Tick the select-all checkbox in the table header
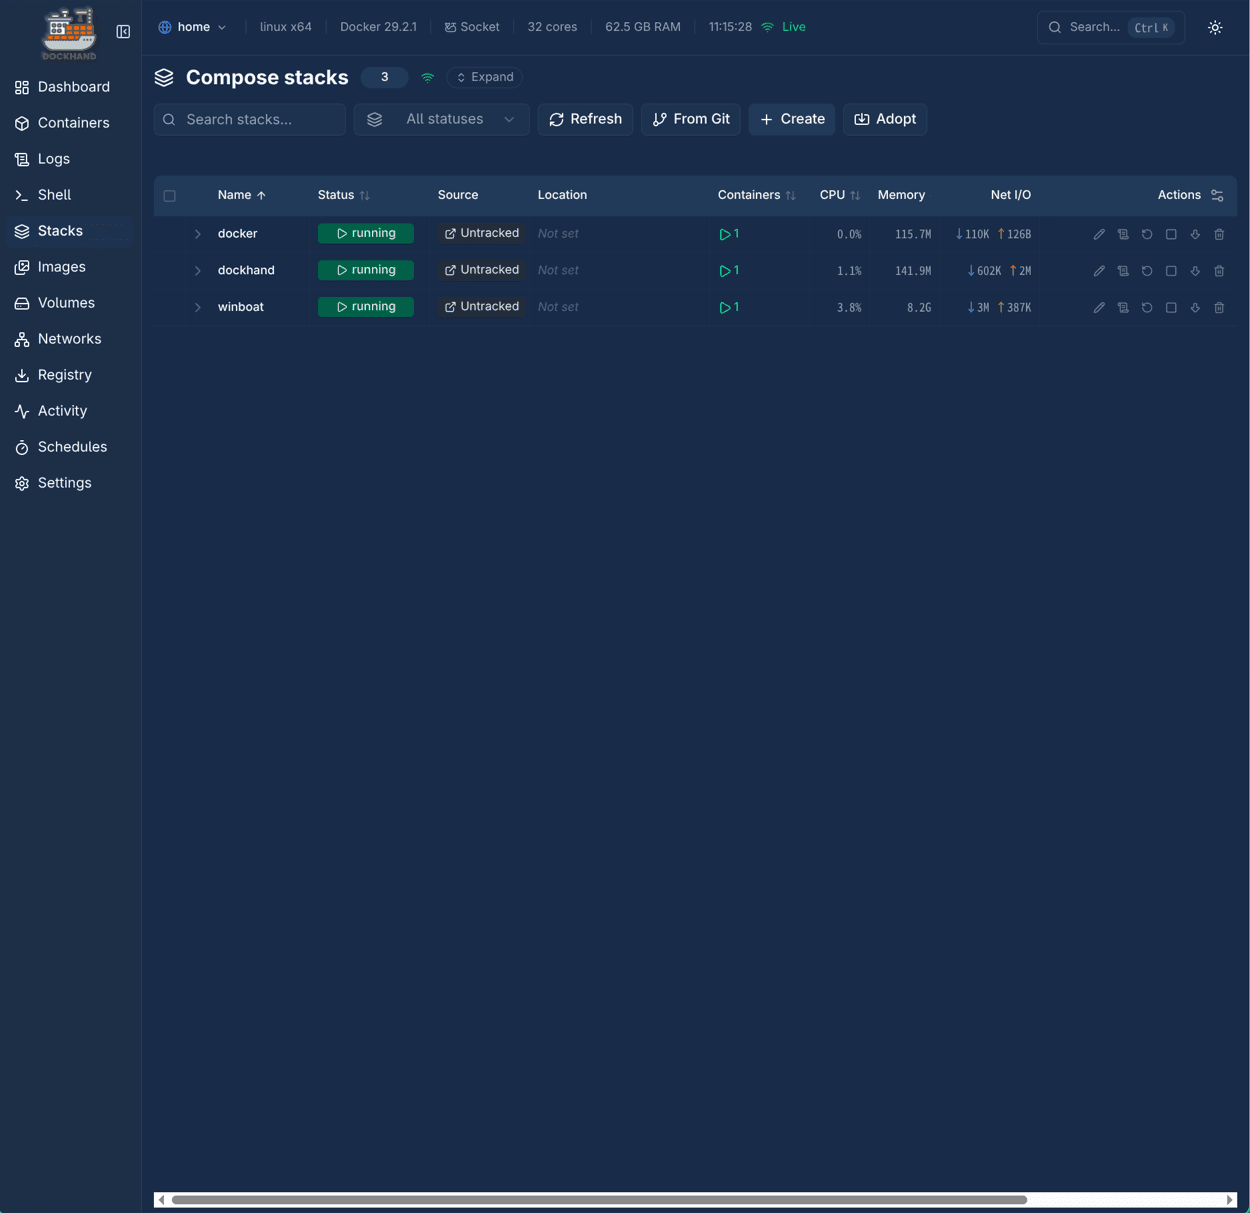The image size is (1250, 1213). [170, 196]
